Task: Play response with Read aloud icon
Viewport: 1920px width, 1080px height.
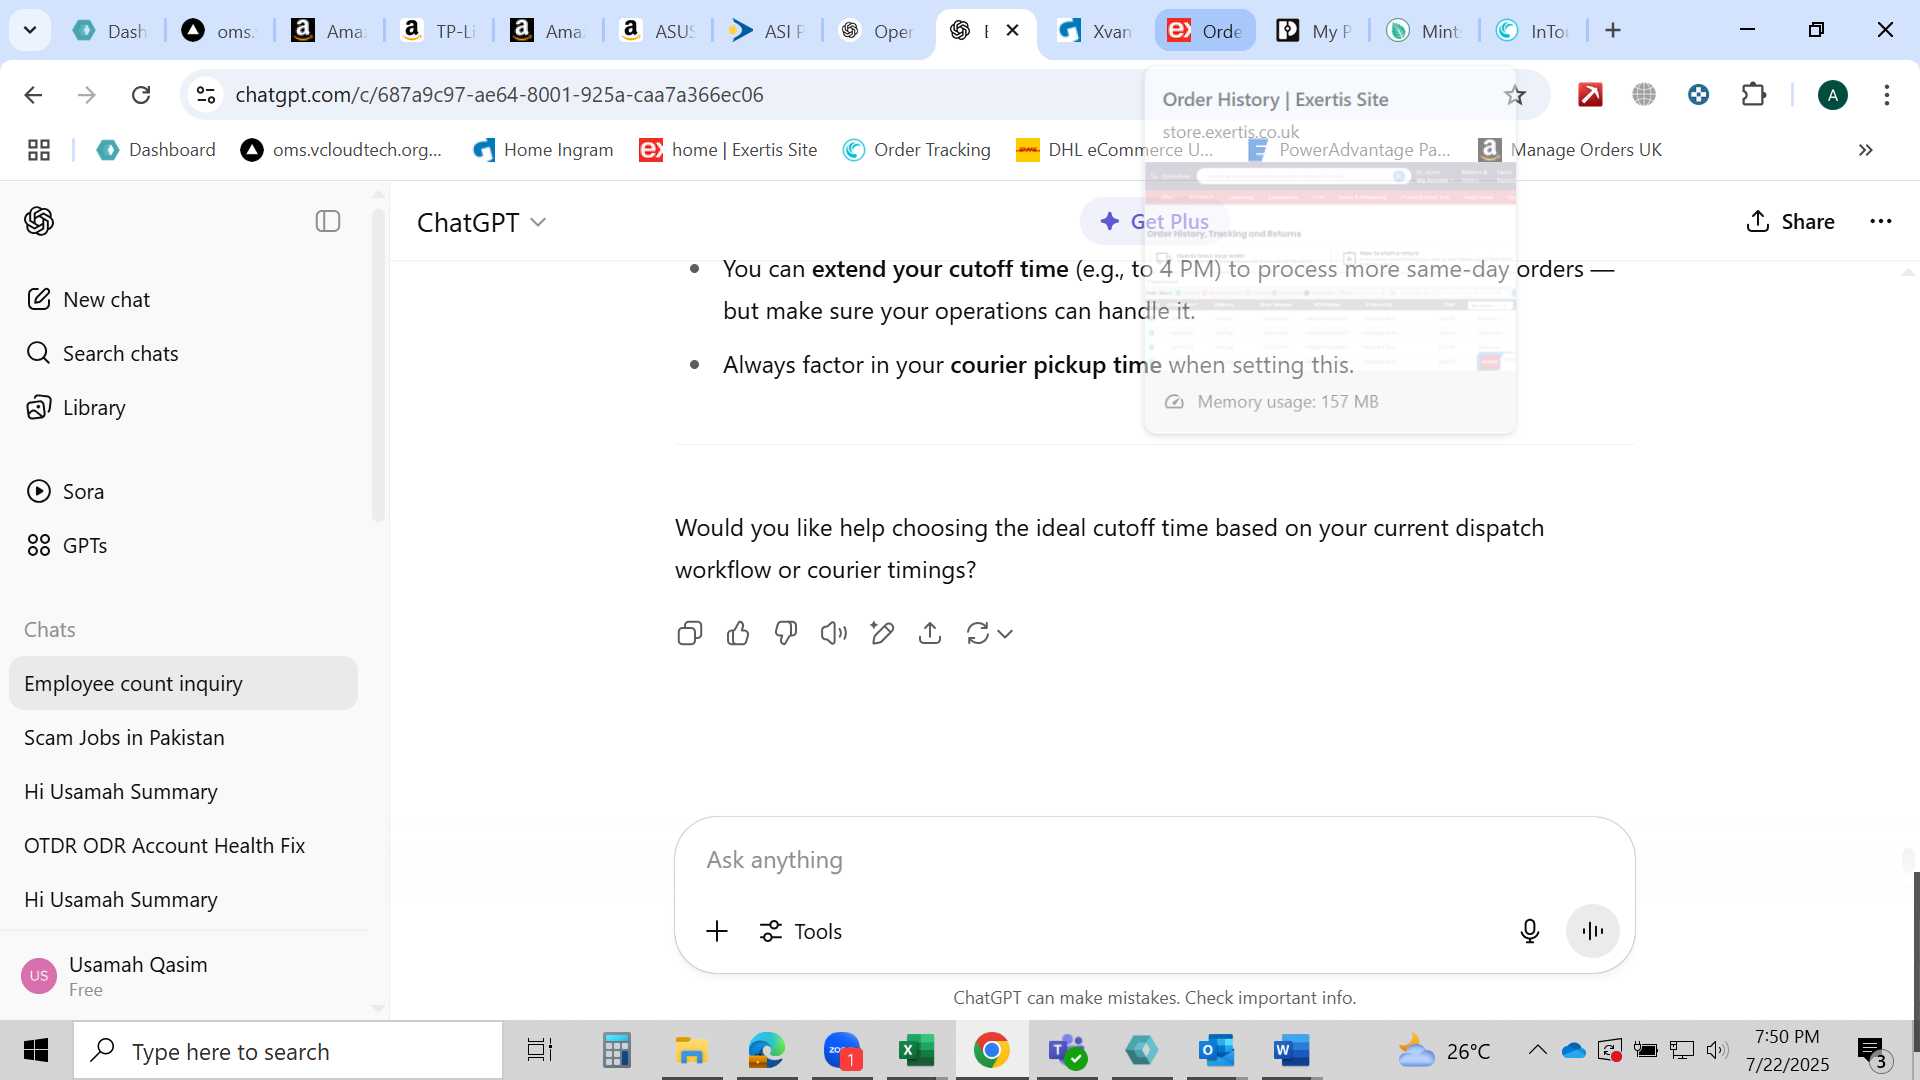Action: [834, 633]
